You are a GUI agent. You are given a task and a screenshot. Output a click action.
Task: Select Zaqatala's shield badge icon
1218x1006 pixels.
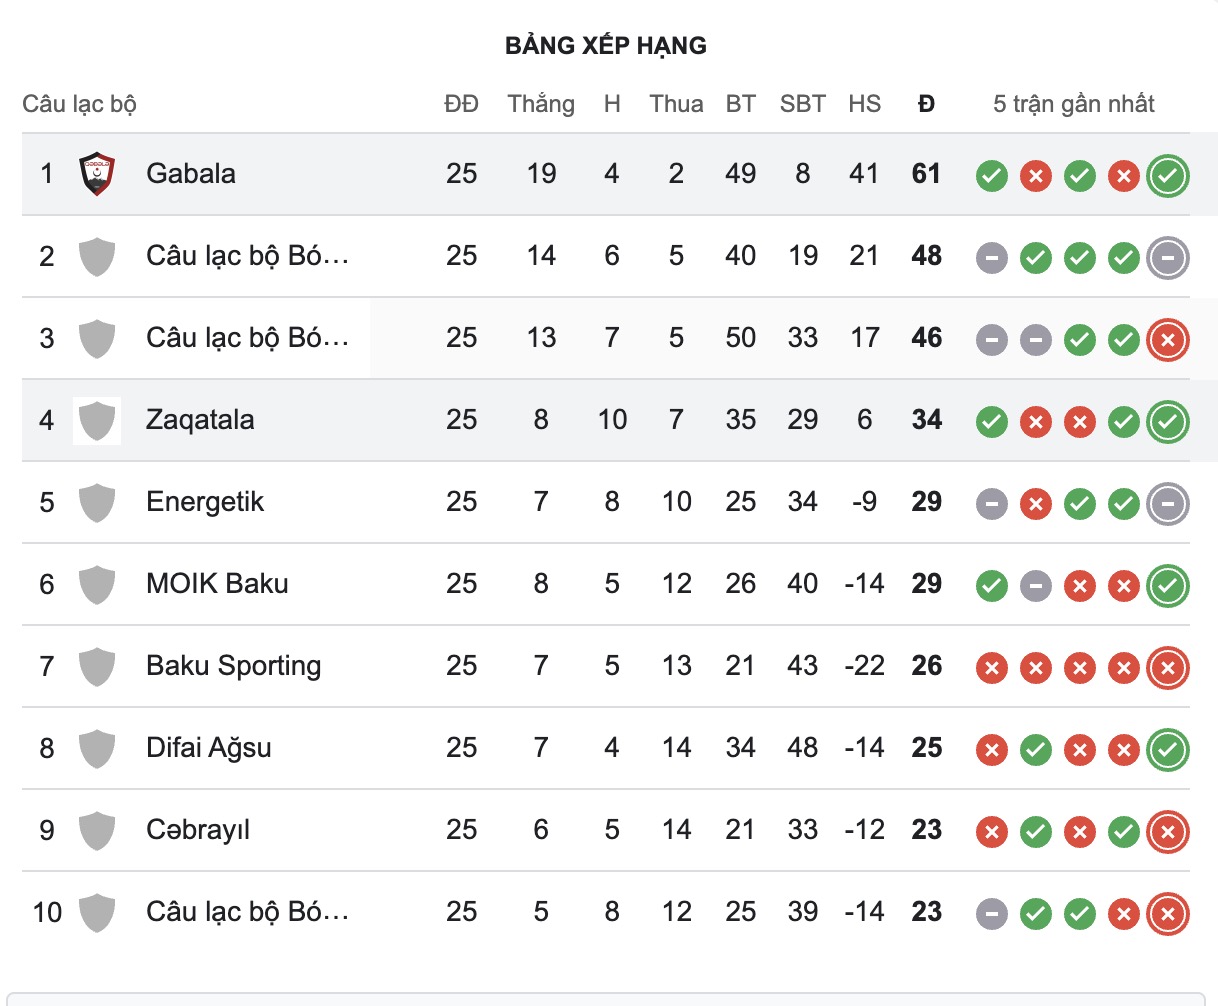coord(97,420)
